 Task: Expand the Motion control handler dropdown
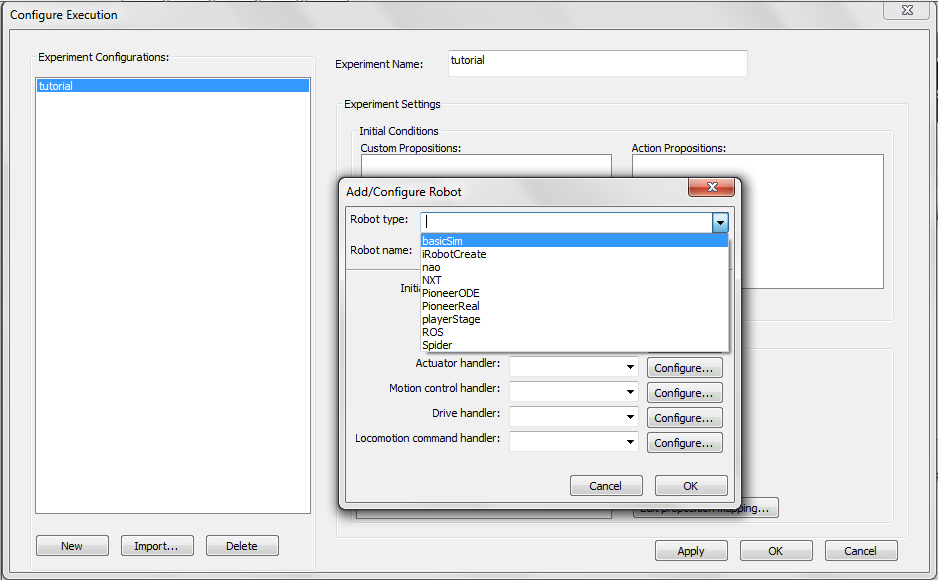tap(630, 393)
